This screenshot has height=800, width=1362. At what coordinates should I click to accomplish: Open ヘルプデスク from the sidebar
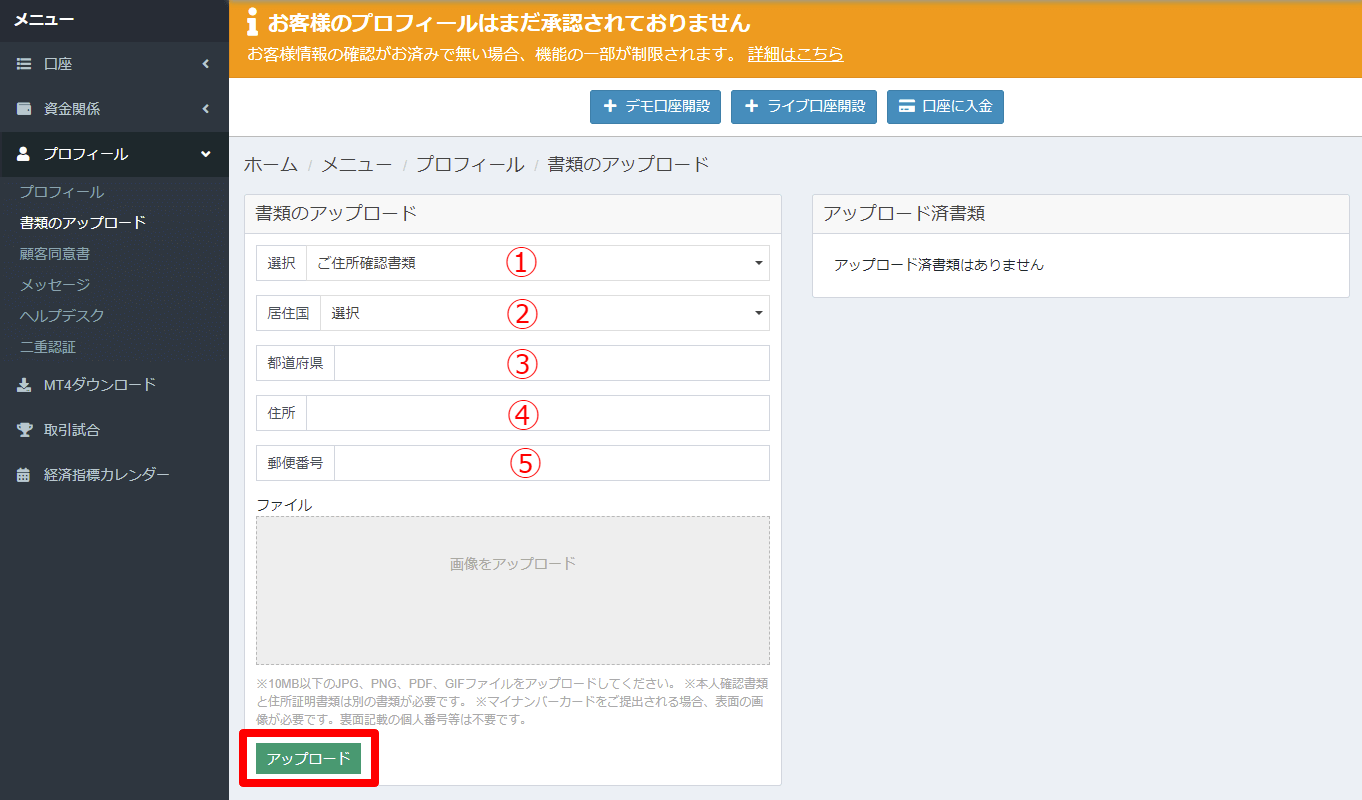(x=62, y=316)
